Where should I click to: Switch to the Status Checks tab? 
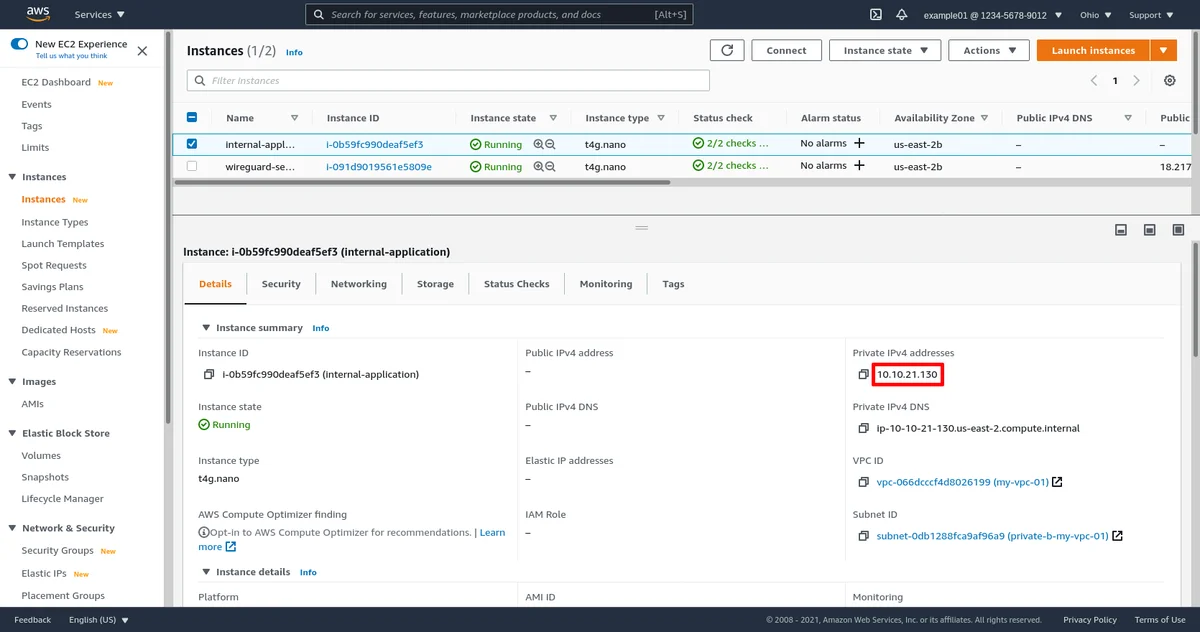[x=516, y=284]
